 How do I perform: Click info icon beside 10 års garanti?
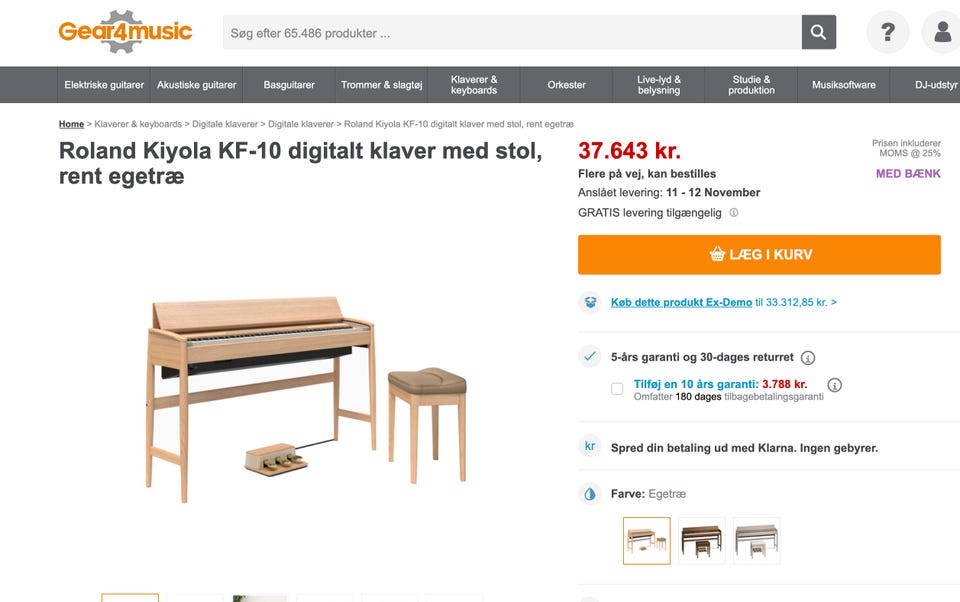(x=834, y=385)
